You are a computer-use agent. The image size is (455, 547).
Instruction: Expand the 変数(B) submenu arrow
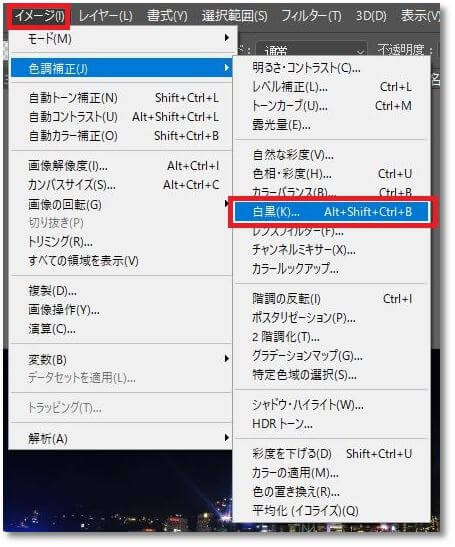point(227,359)
